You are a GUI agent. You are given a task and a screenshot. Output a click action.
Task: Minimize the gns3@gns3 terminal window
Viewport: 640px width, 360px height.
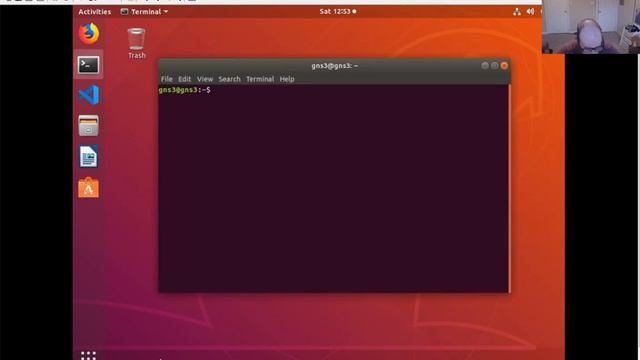click(485, 66)
